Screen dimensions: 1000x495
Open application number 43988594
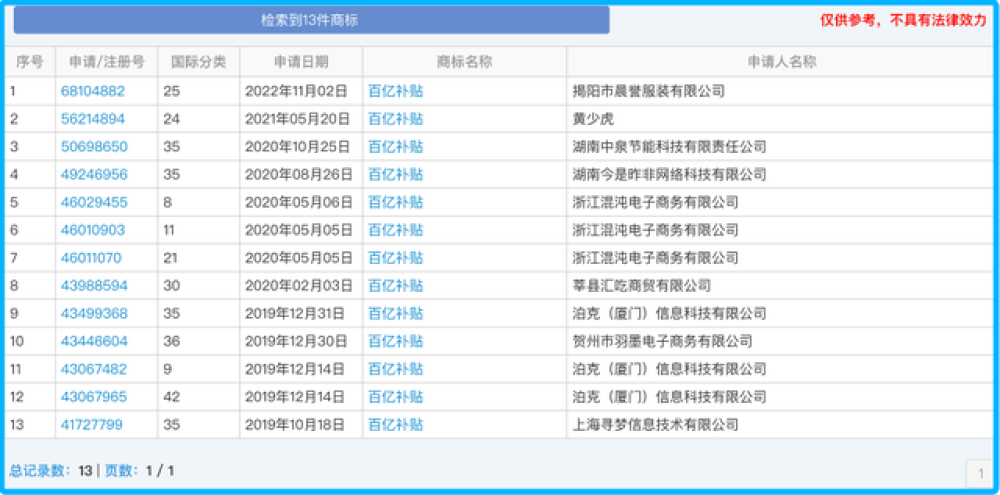[94, 286]
